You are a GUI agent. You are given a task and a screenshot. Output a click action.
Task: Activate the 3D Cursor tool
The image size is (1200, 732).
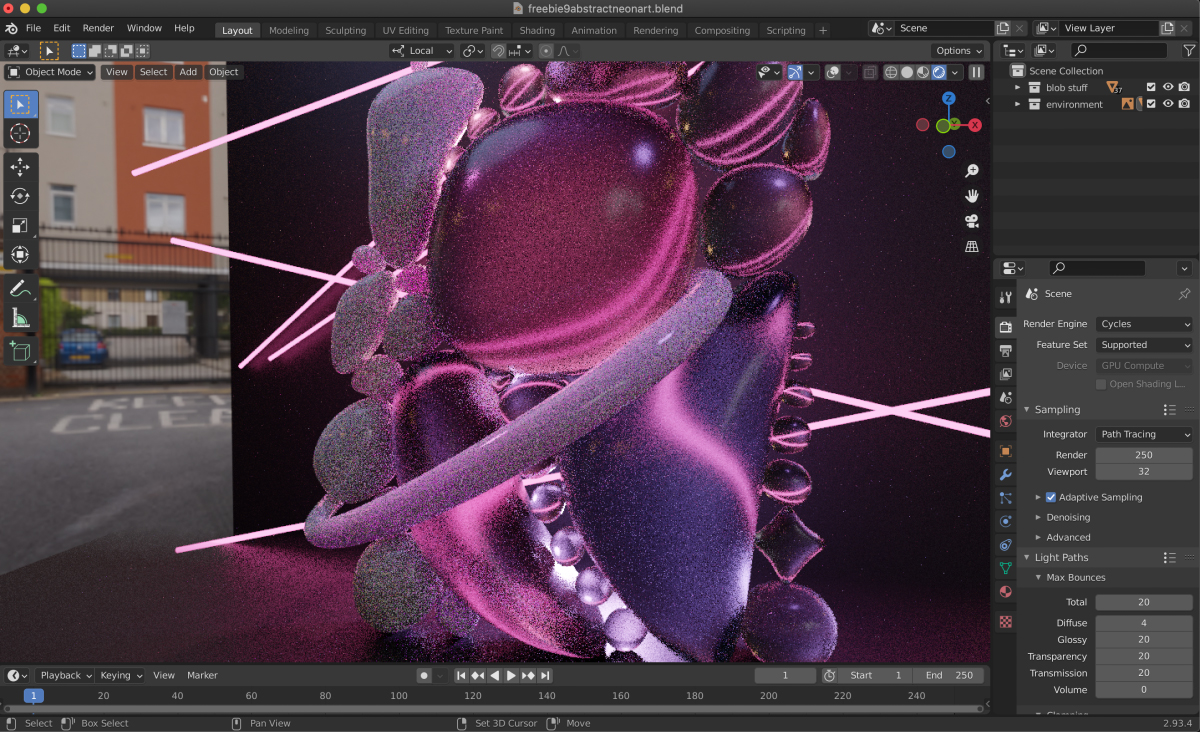(x=20, y=133)
